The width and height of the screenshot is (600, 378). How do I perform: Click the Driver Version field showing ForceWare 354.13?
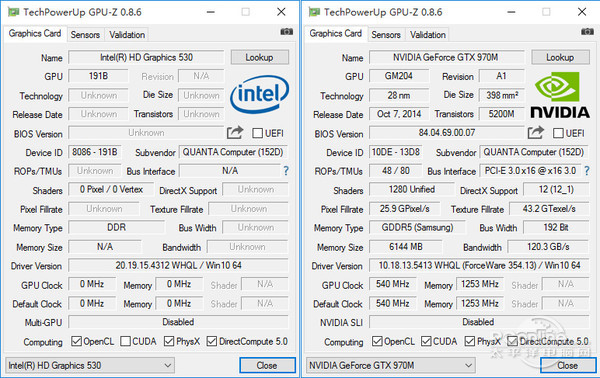click(x=479, y=266)
